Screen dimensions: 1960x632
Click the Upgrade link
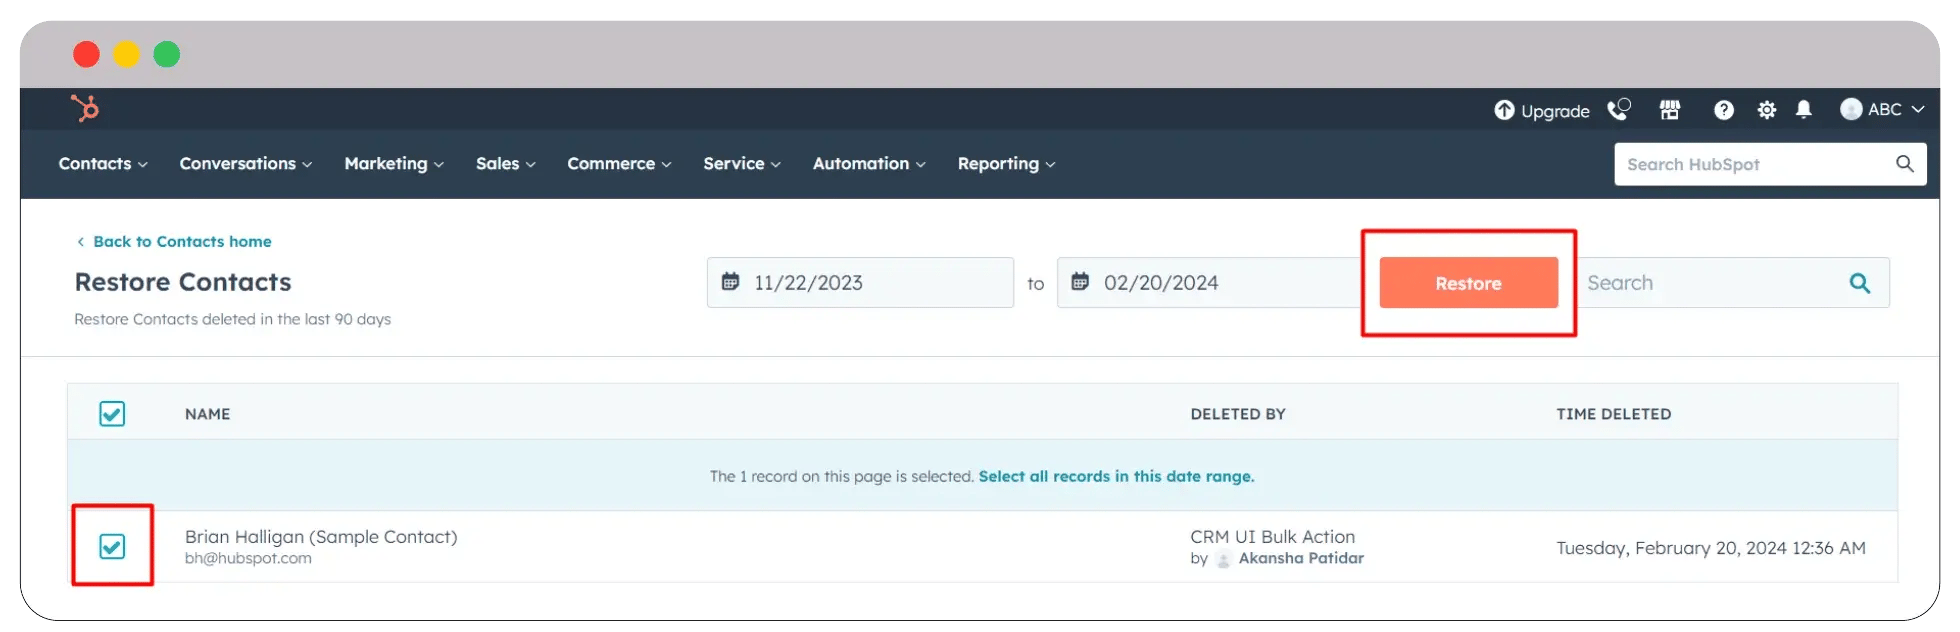pyautogui.click(x=1542, y=110)
